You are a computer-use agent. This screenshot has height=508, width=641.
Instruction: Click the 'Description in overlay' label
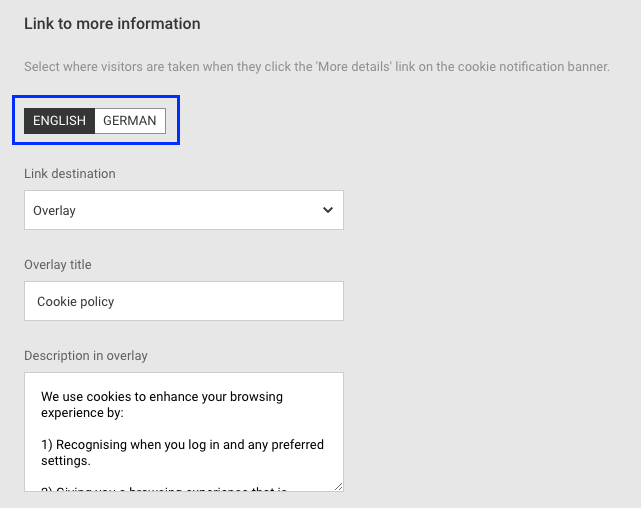click(86, 355)
